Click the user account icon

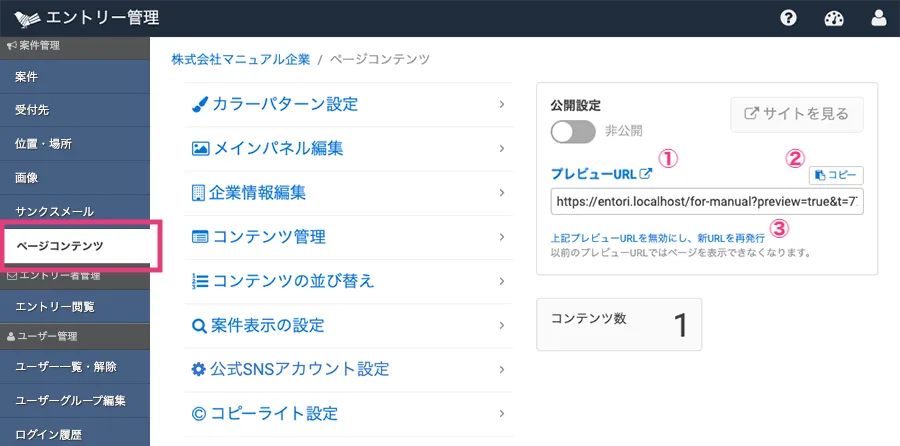(x=879, y=18)
